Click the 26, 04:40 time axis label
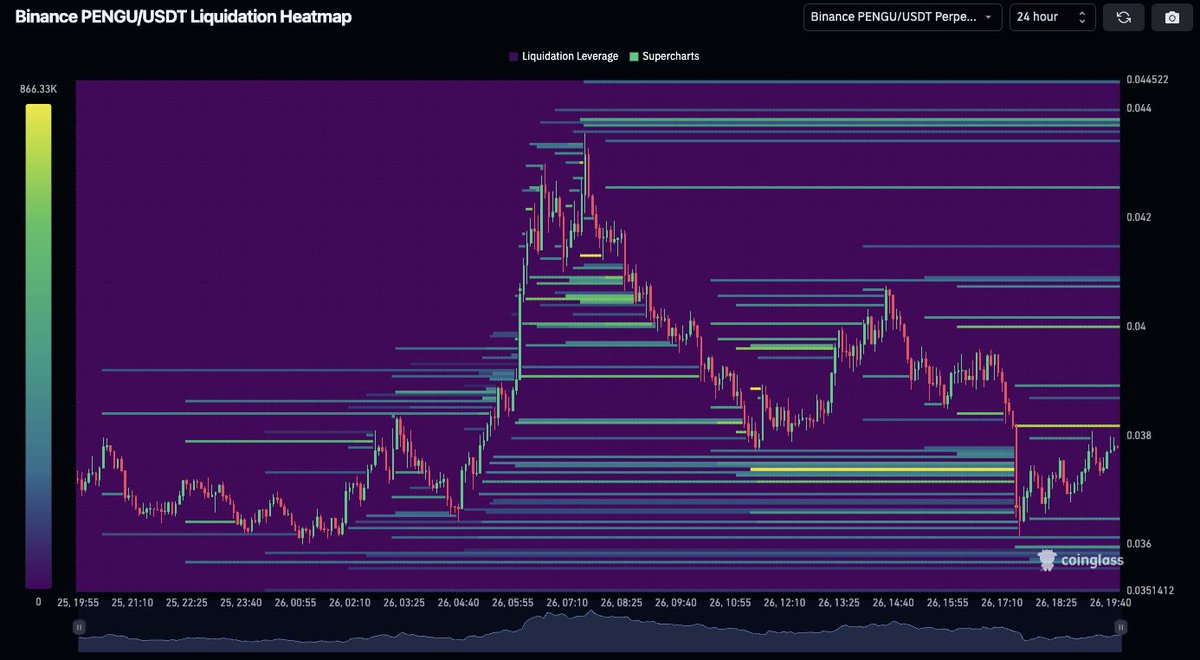 [460, 603]
